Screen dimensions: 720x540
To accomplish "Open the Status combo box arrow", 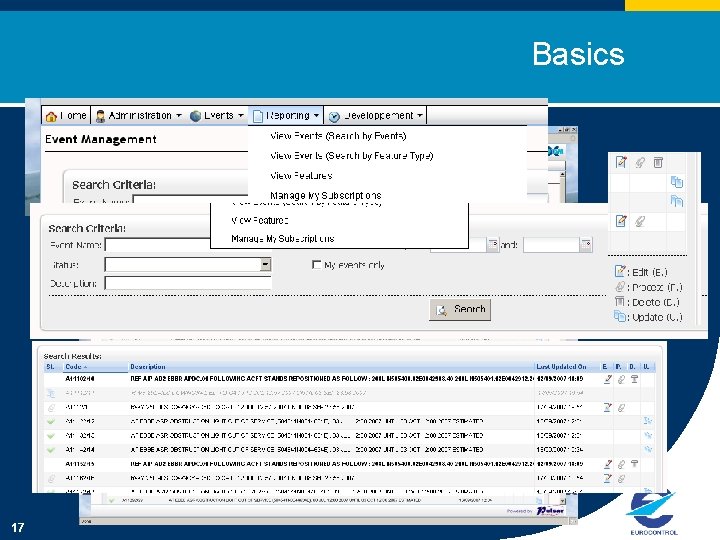I will tap(265, 264).
